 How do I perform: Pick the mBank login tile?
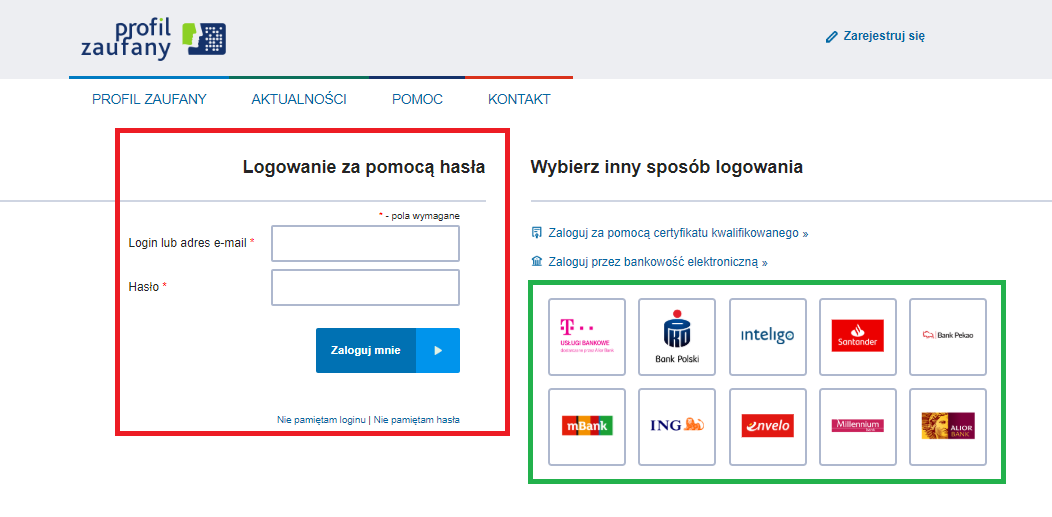click(587, 426)
